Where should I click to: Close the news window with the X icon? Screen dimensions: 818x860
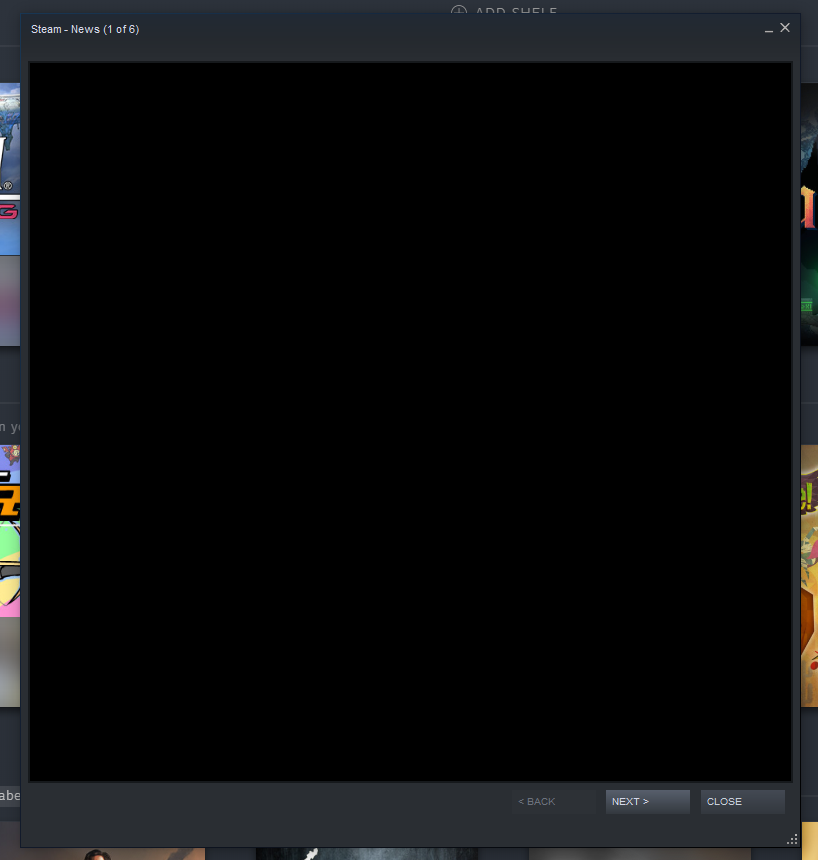tap(785, 27)
